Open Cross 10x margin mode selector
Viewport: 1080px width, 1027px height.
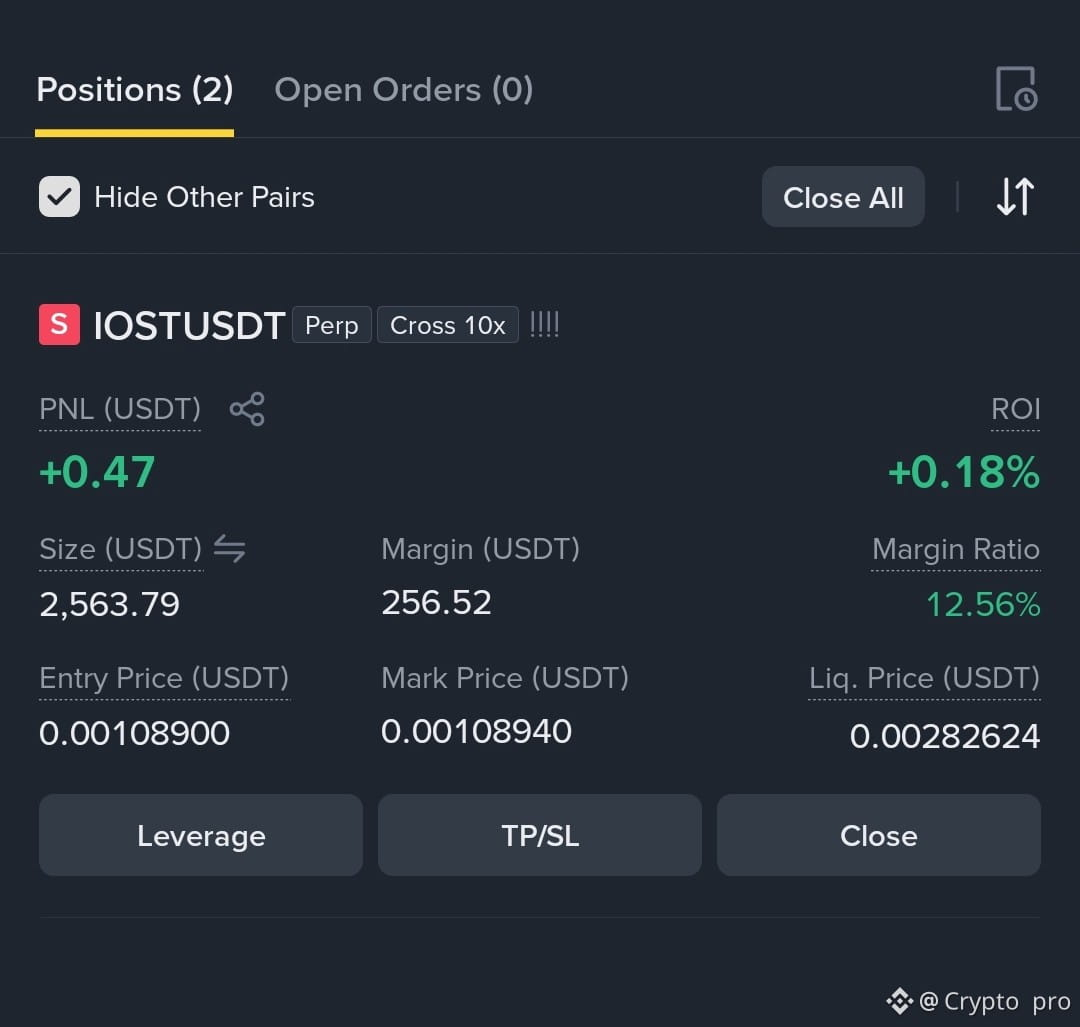[x=448, y=325]
